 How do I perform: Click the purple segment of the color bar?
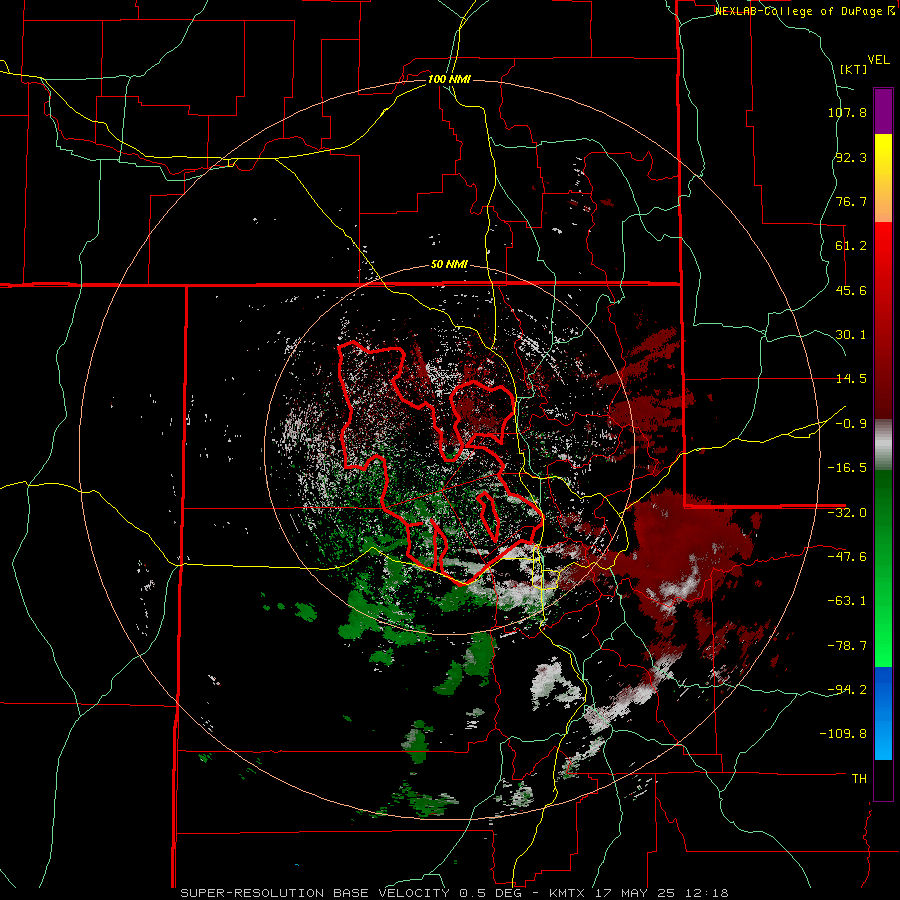pos(883,111)
